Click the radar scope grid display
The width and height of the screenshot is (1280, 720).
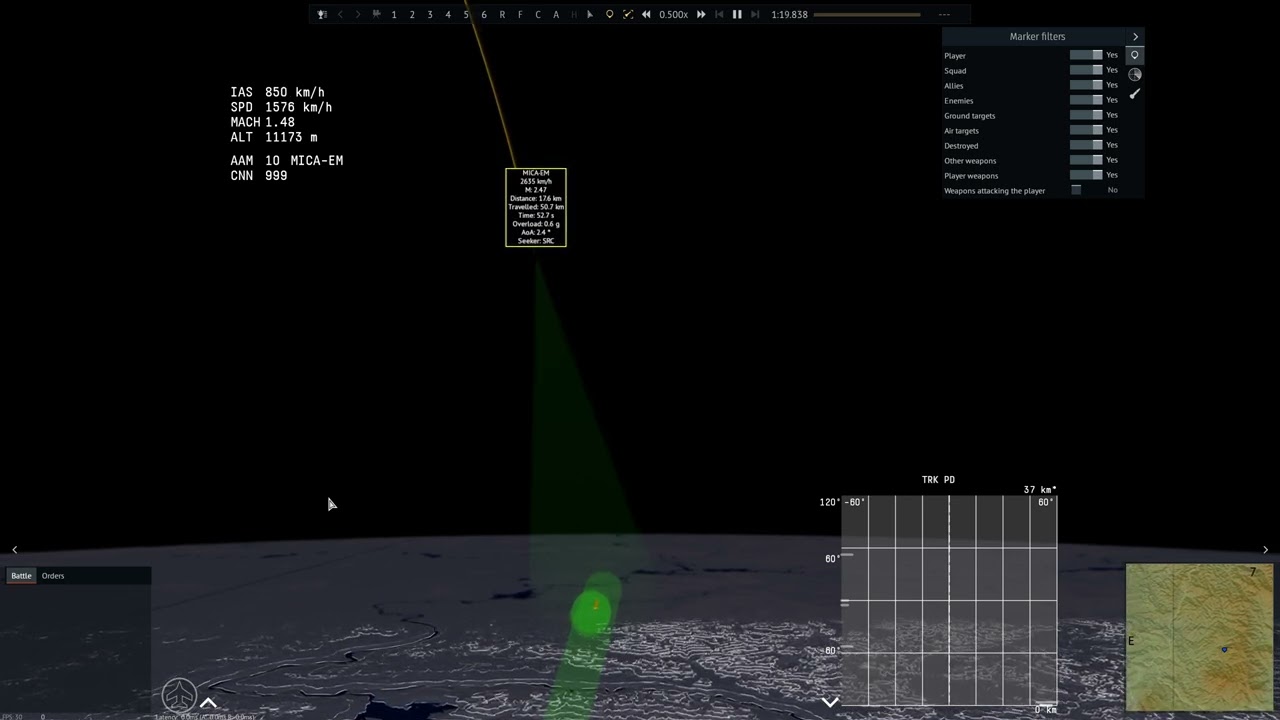click(x=949, y=600)
